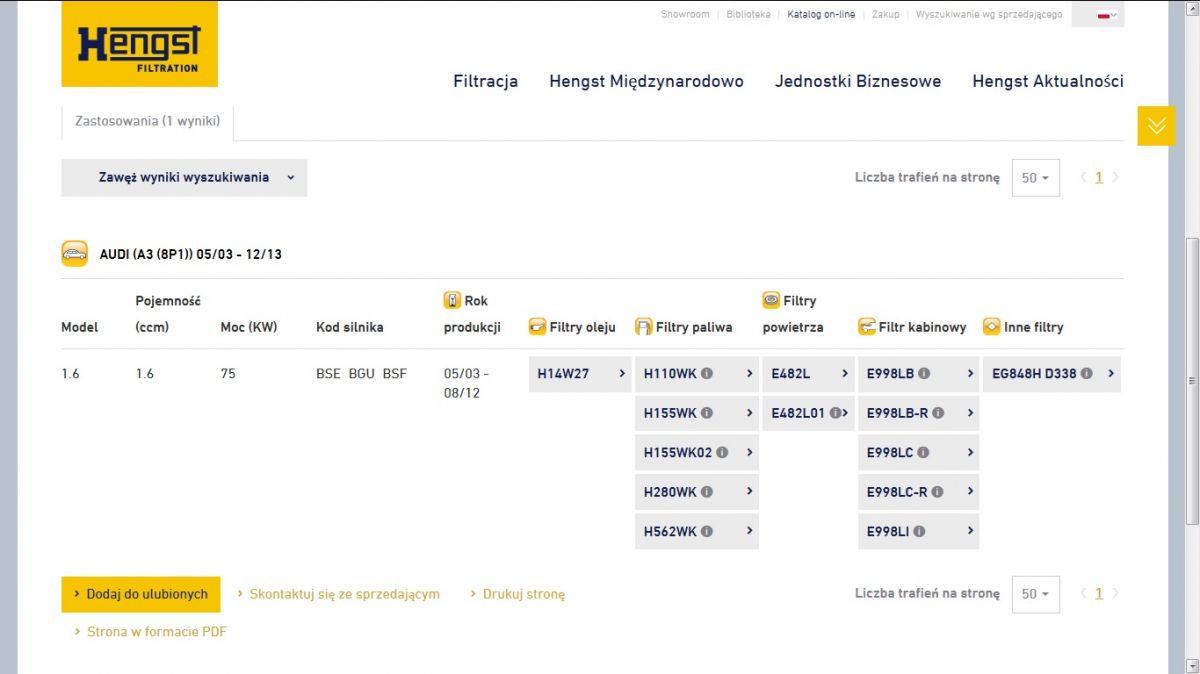
Task: Show info for fuel filter H110WK
Action: (x=707, y=374)
